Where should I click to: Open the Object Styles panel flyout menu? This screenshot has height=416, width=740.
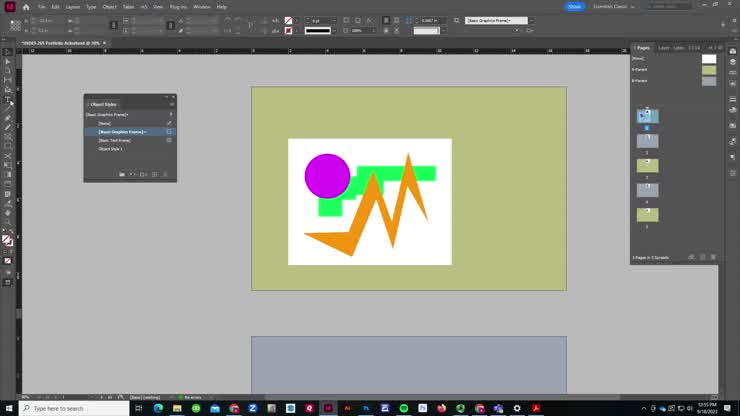(x=172, y=104)
